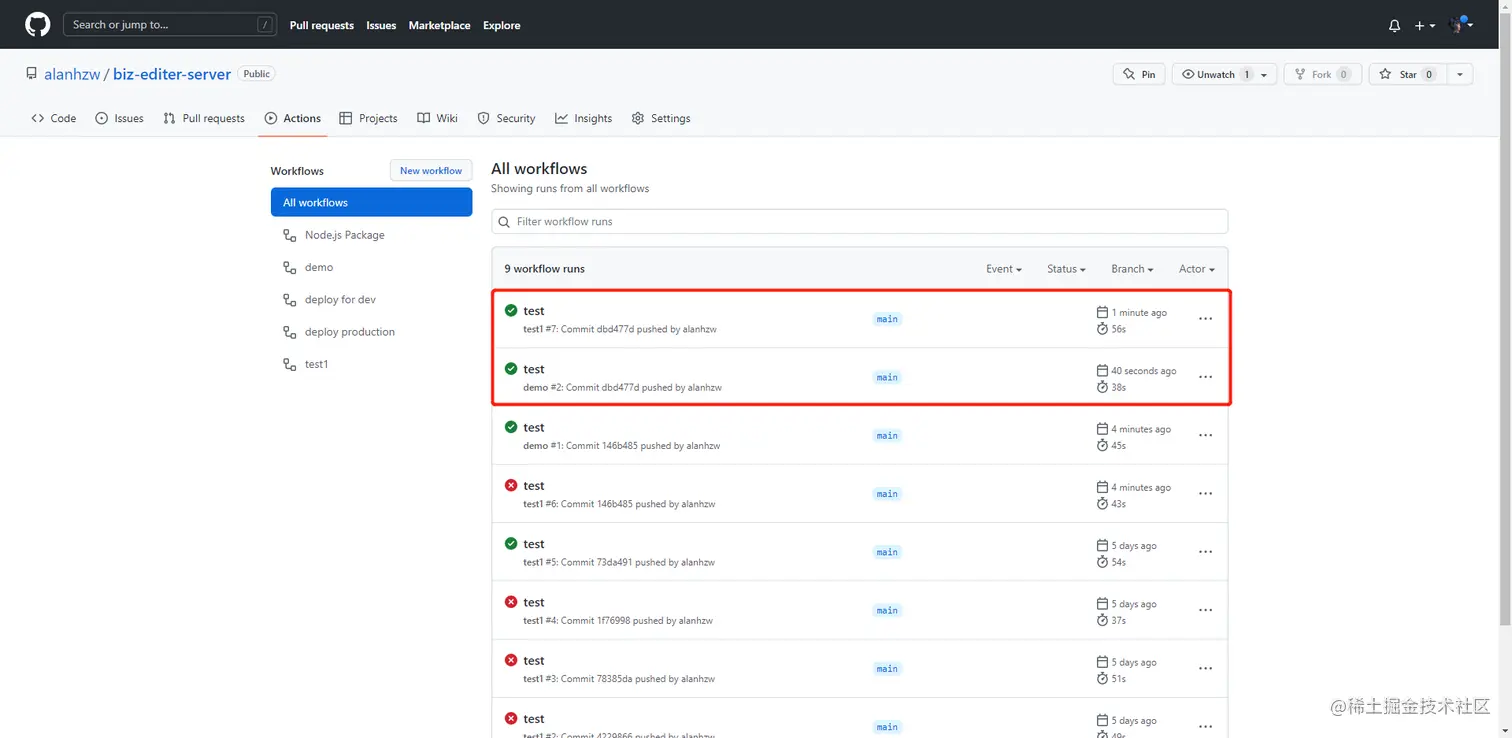
Task: Click the failure X icon of test1 #6
Action: [511, 485]
